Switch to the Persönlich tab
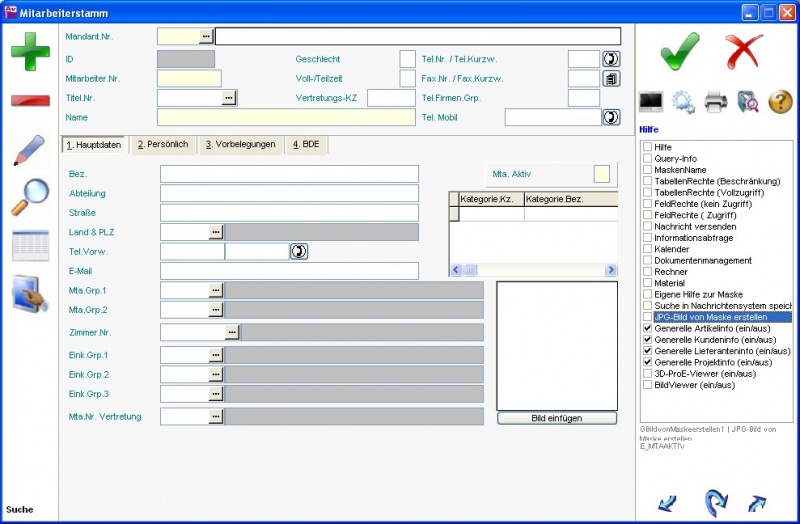Screen dimensions: 800x524 click(x=163, y=145)
